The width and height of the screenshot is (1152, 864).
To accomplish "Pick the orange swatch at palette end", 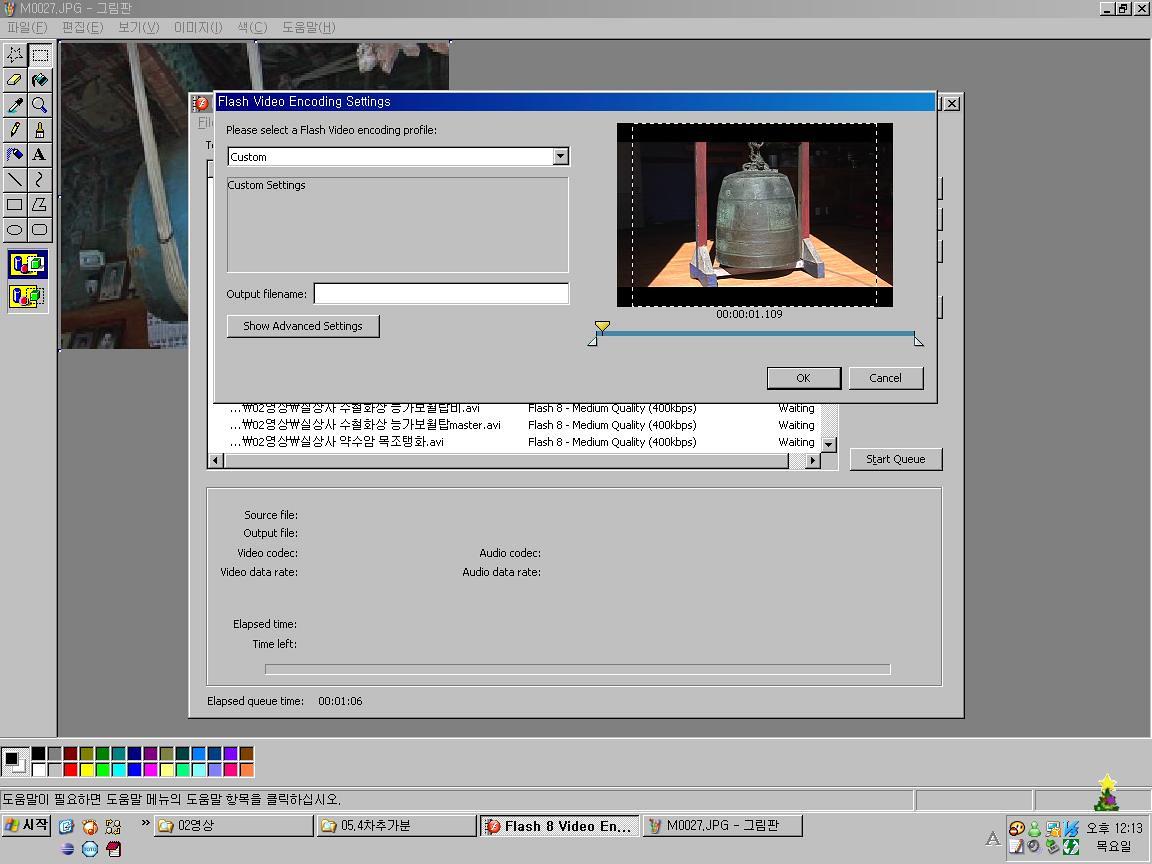I will point(247,770).
